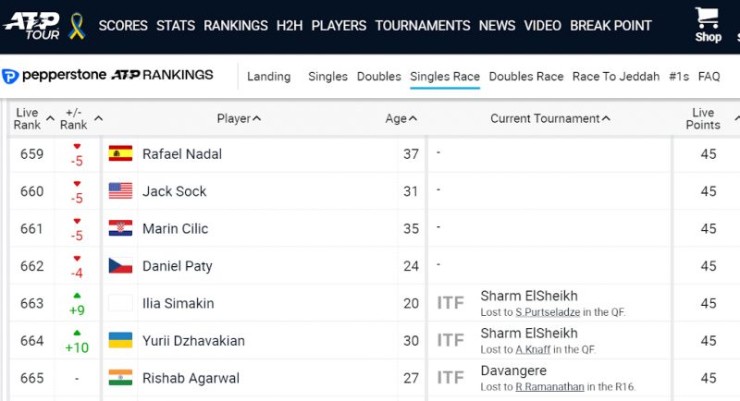
Task: Sort by the Player column header
Action: 238,119
